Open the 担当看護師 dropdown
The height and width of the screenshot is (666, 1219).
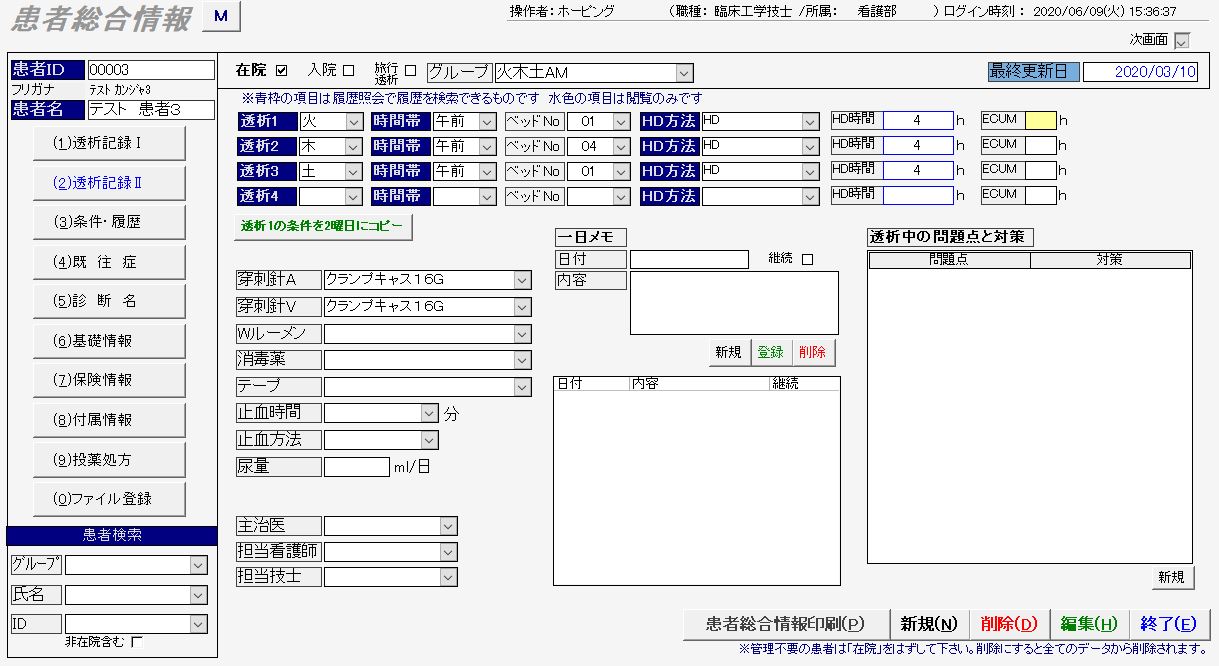click(448, 551)
